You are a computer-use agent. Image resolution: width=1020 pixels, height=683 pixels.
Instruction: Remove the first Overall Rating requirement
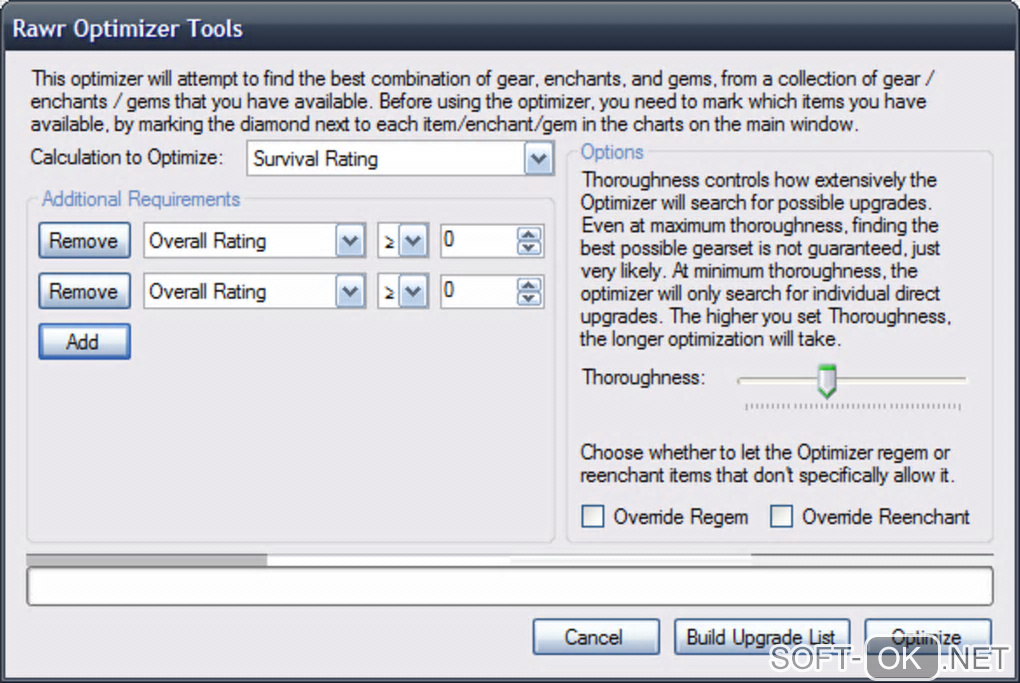[x=84, y=241]
